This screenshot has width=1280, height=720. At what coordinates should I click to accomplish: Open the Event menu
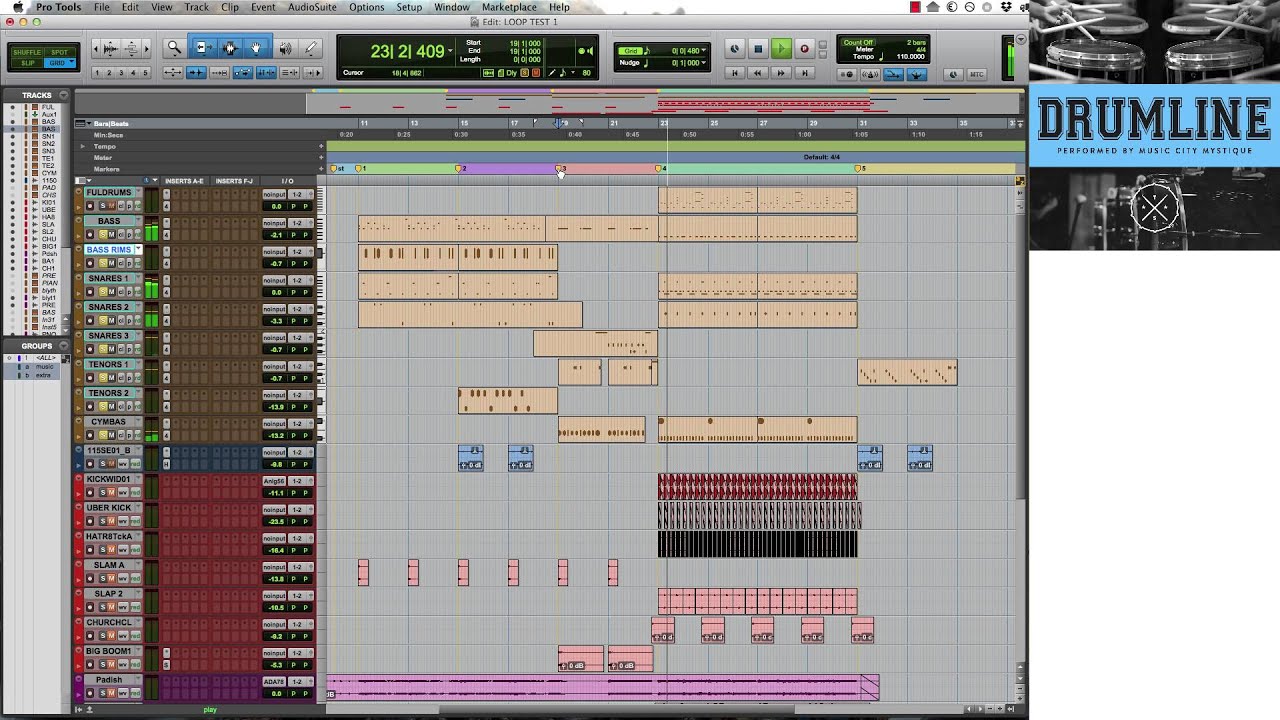tap(263, 7)
